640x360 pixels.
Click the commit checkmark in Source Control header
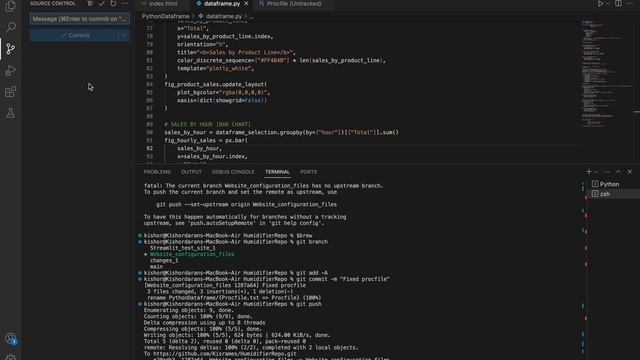click(x=101, y=4)
